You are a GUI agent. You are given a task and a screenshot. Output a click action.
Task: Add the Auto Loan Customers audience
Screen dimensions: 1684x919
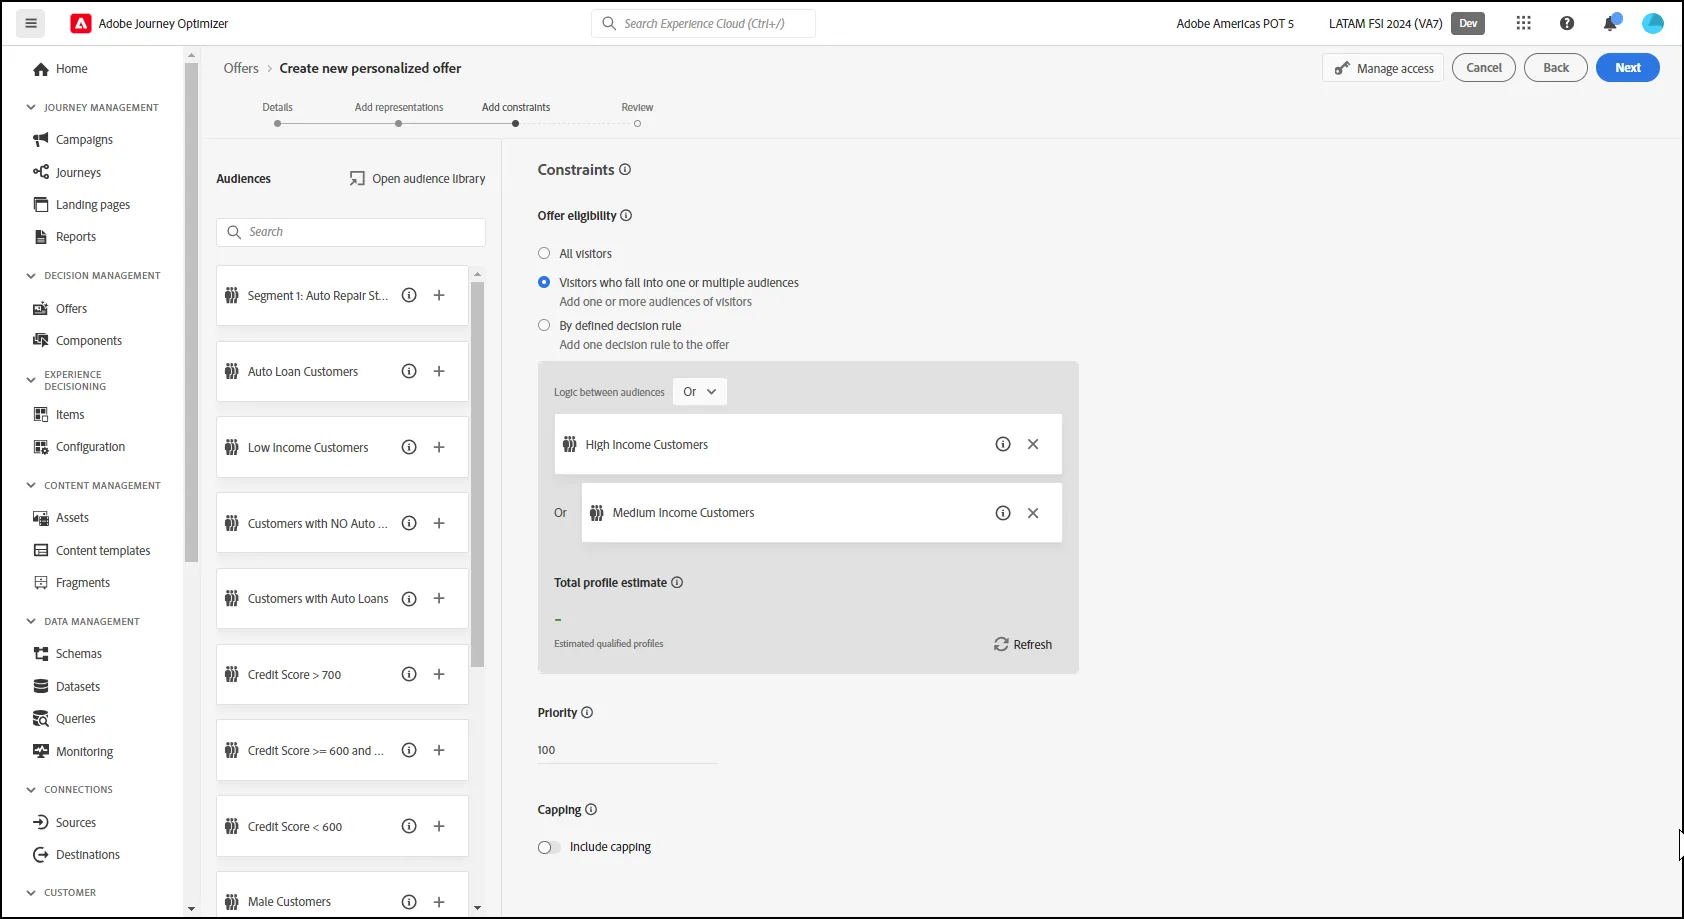pyautogui.click(x=439, y=371)
